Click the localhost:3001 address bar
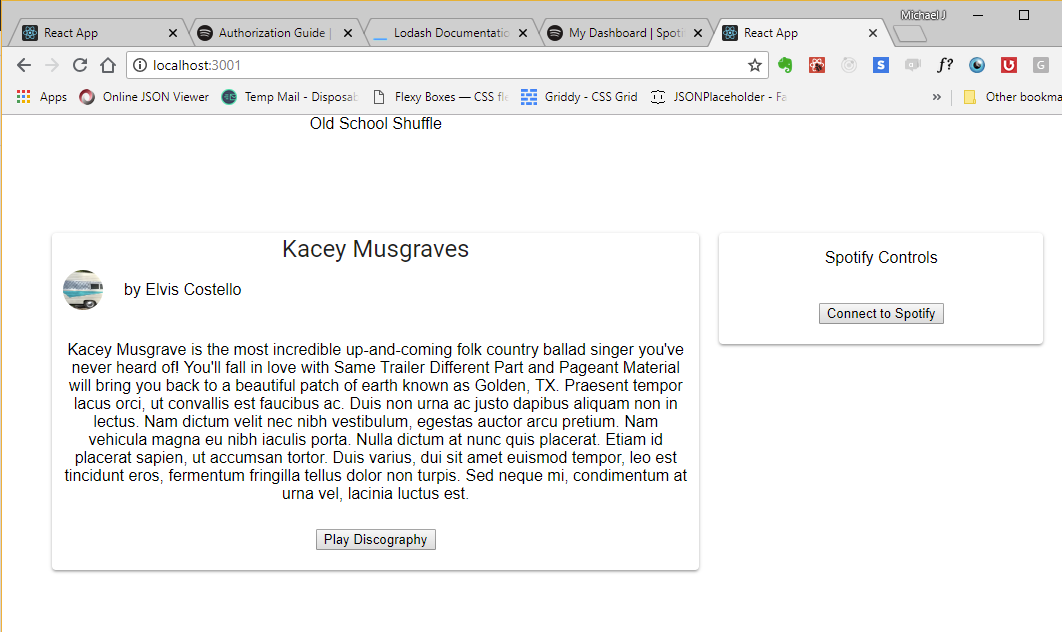This screenshot has height=632, width=1062. tap(446, 65)
